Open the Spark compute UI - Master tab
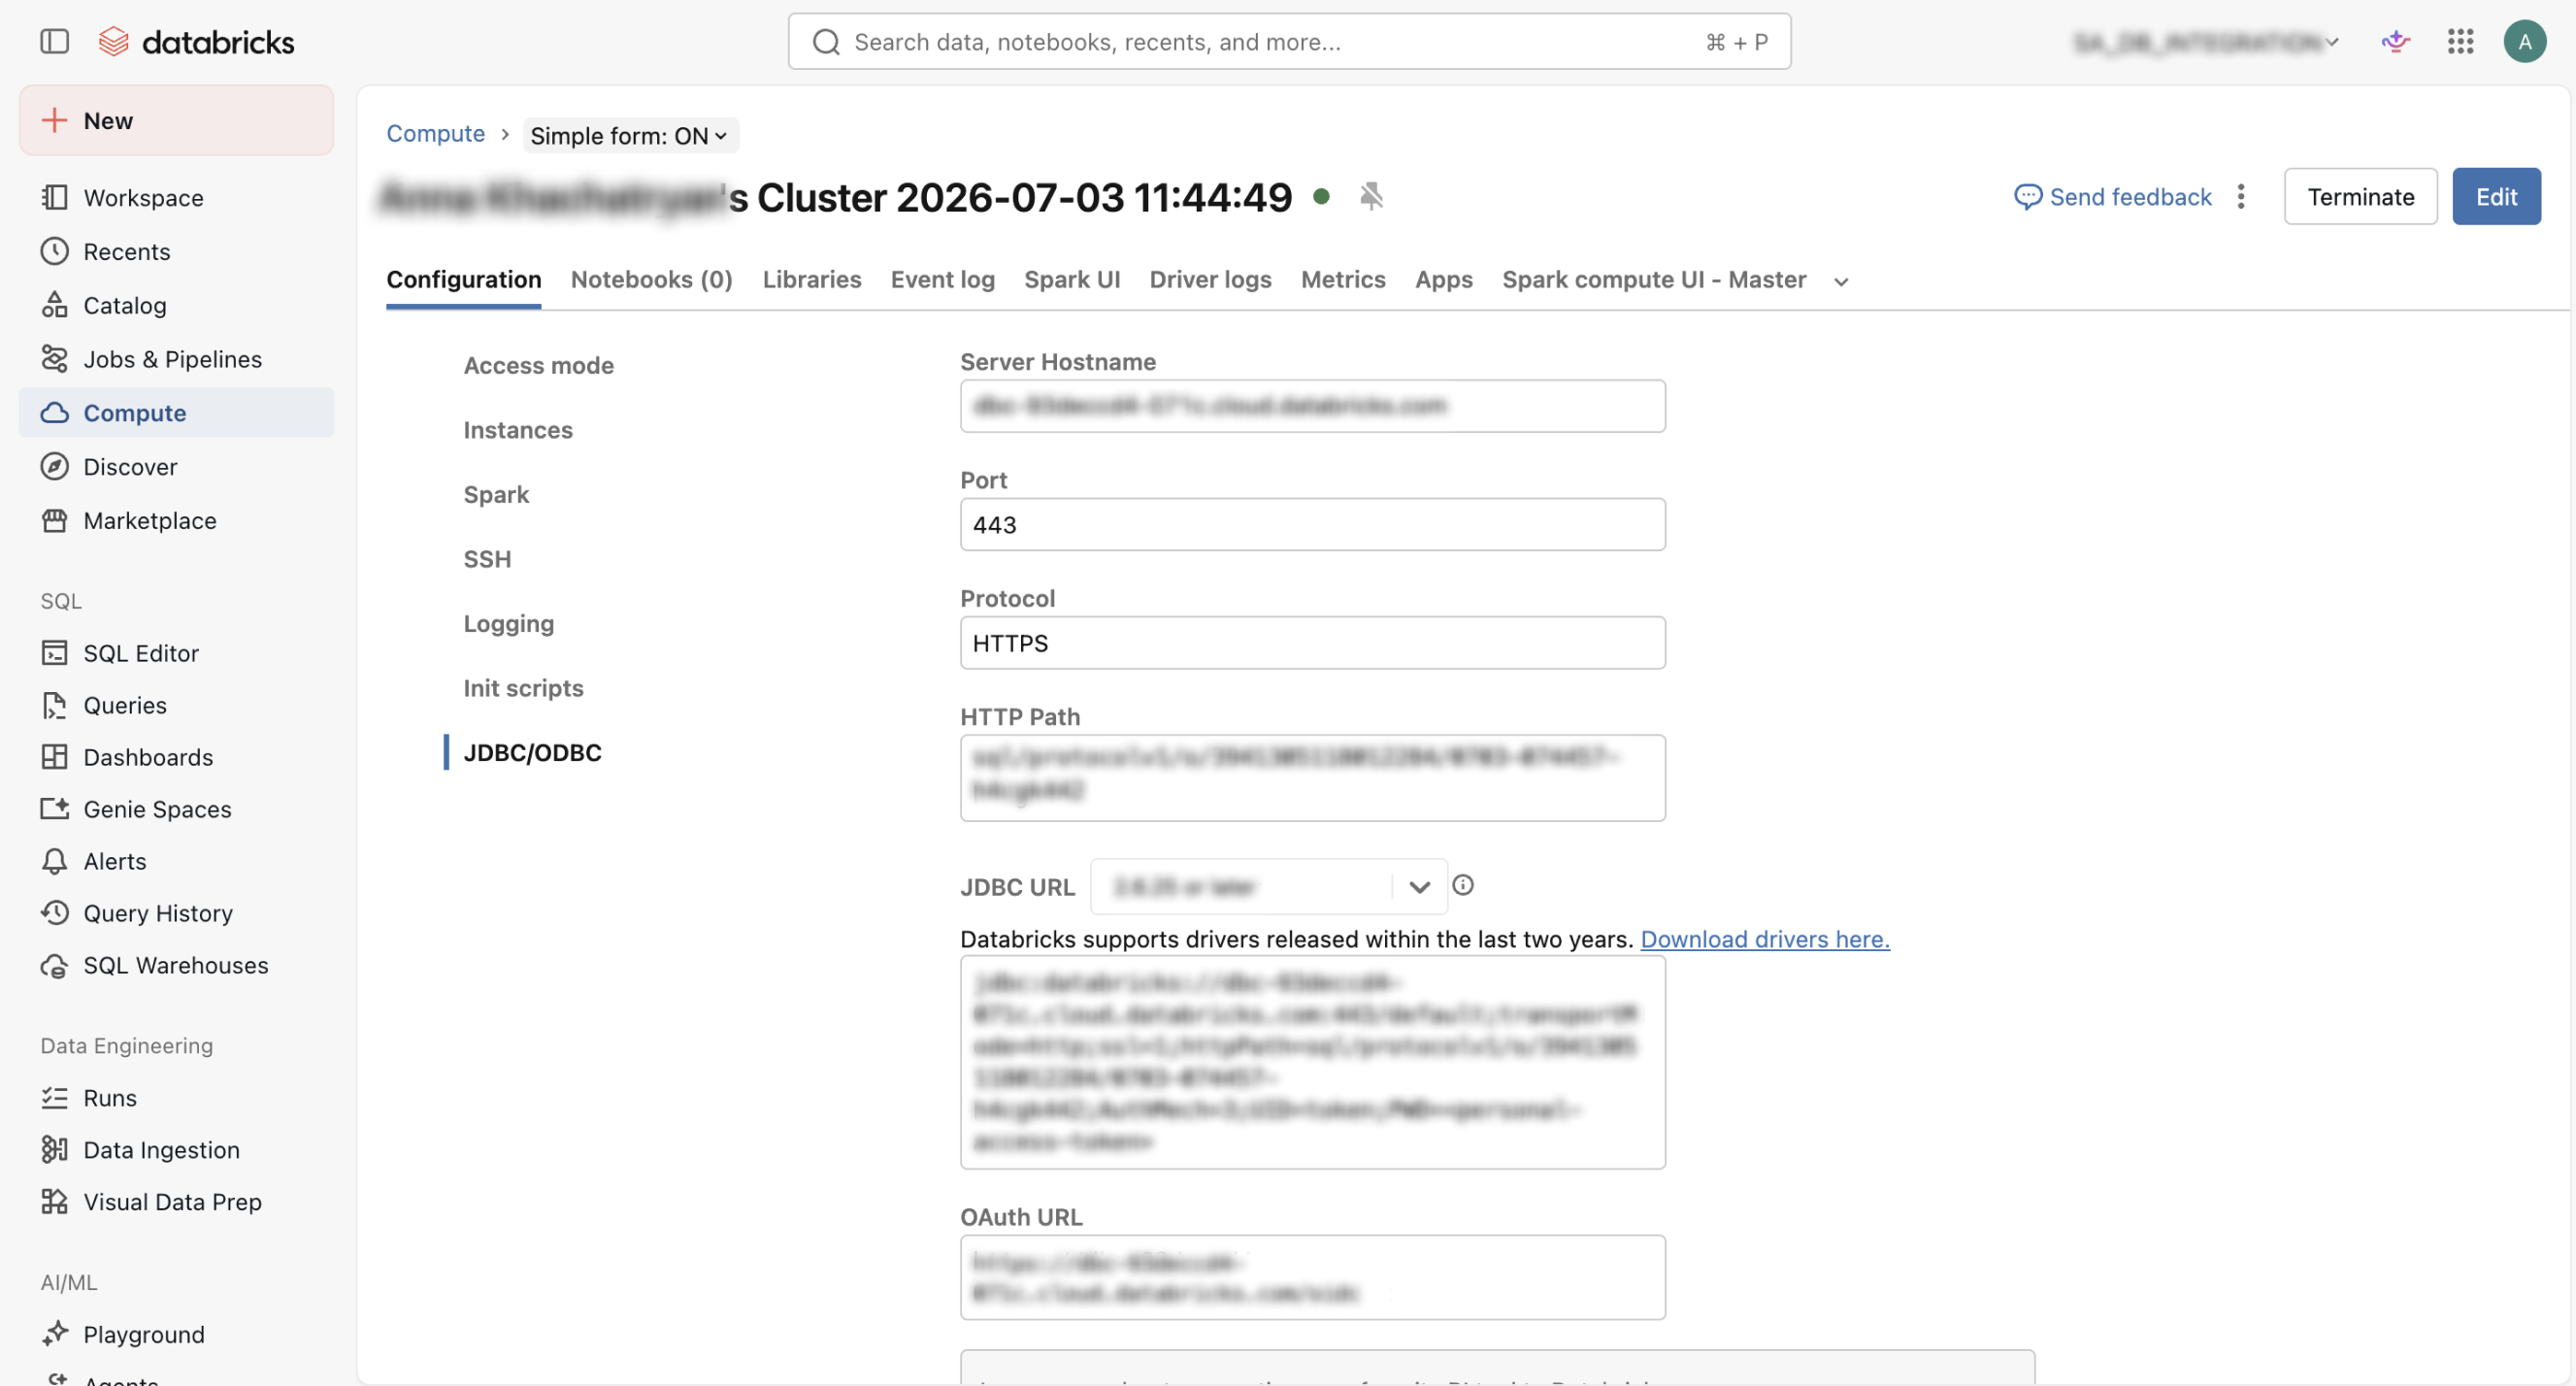Image resolution: width=2576 pixels, height=1386 pixels. coord(1654,279)
